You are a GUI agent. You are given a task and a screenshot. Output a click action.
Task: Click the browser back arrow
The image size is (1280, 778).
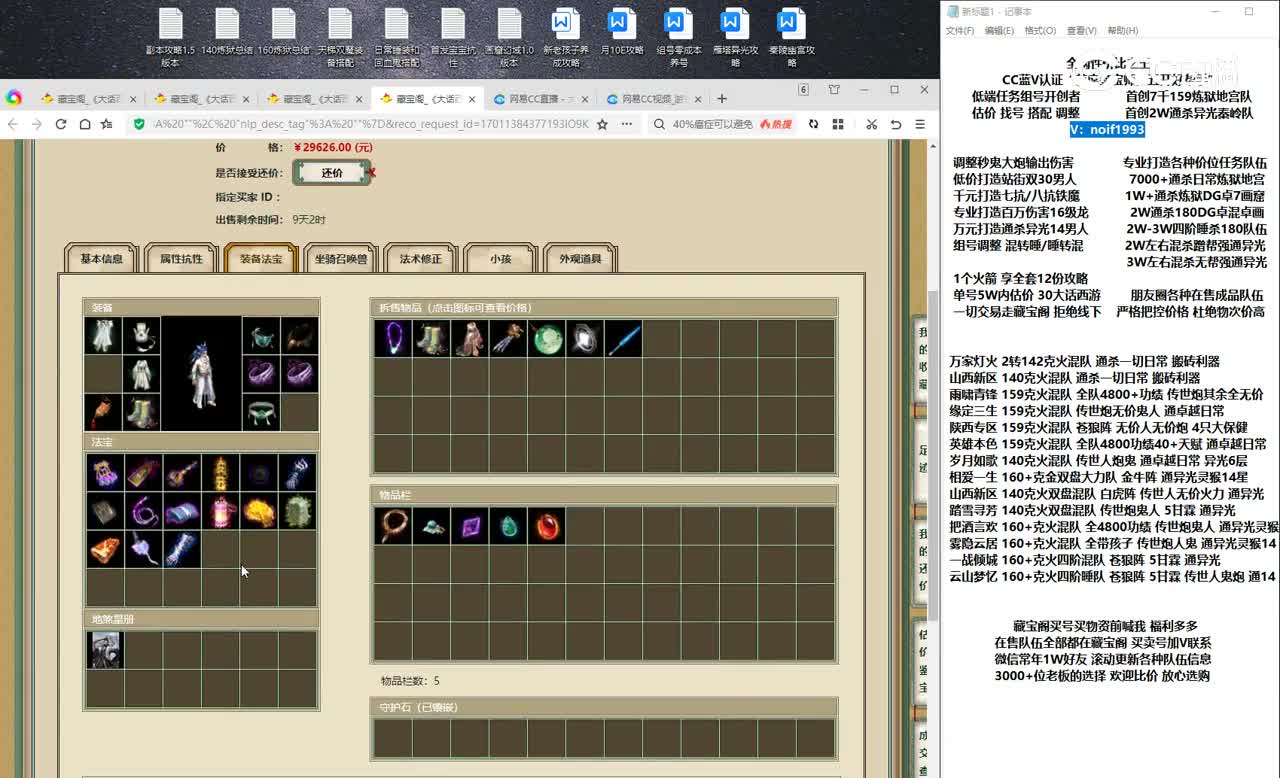click(13, 124)
